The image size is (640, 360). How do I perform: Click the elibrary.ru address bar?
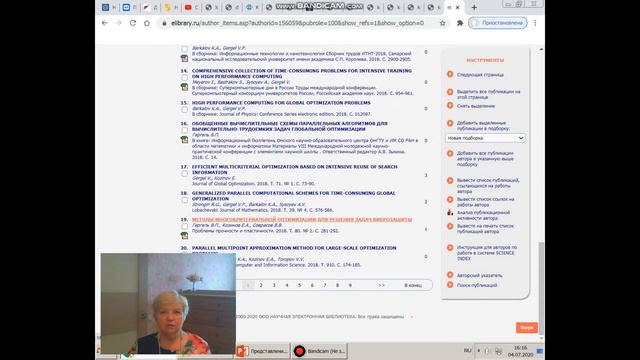[297, 23]
